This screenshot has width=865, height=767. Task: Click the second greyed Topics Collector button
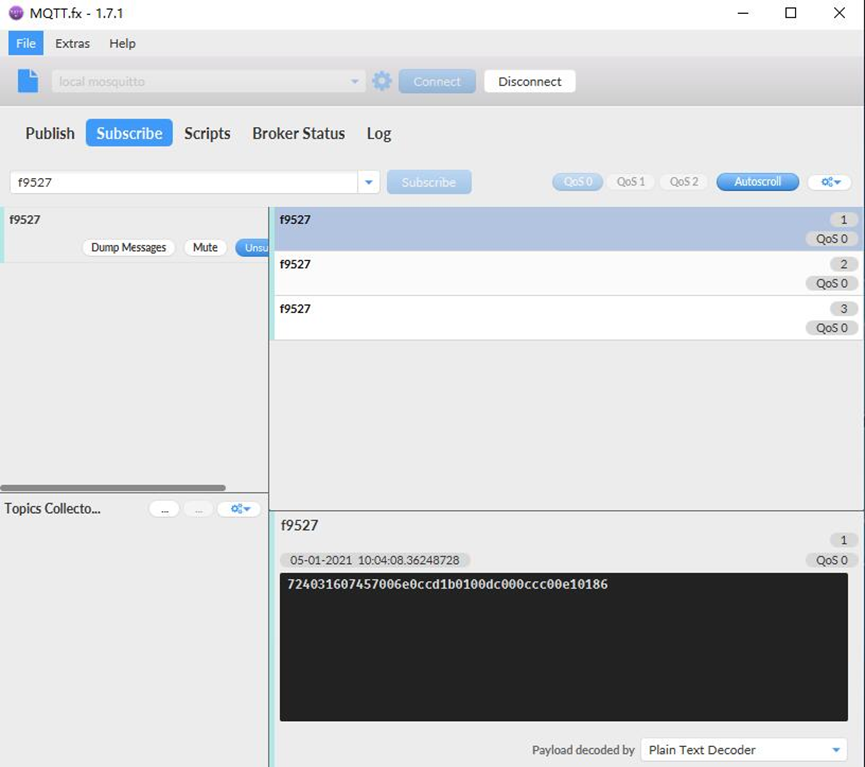coord(199,509)
